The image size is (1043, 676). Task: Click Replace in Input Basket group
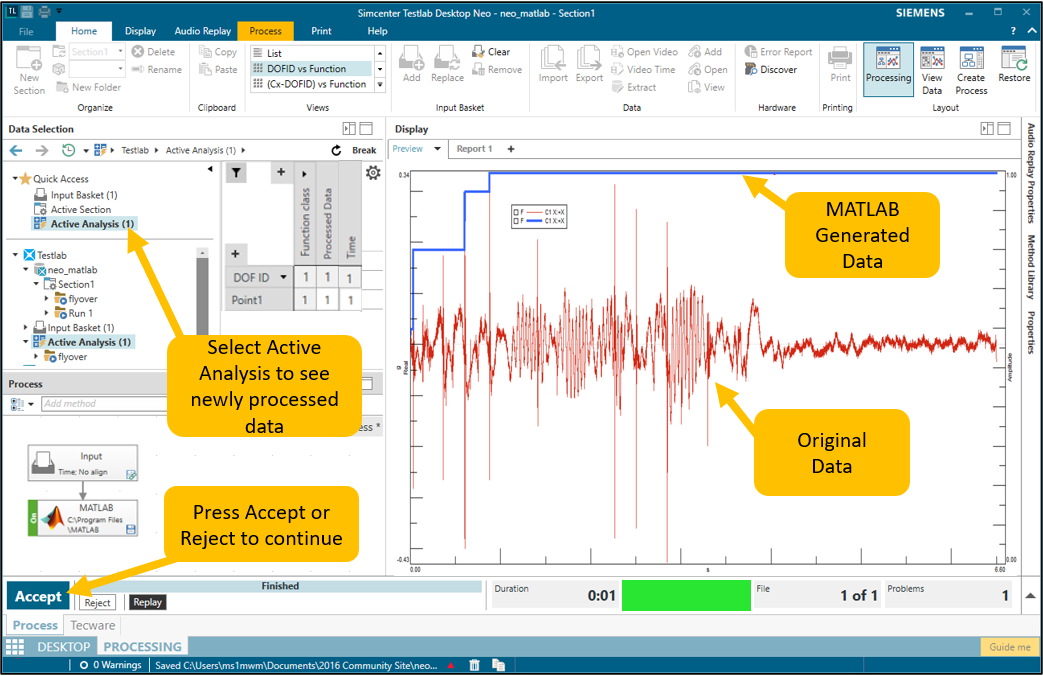(447, 65)
